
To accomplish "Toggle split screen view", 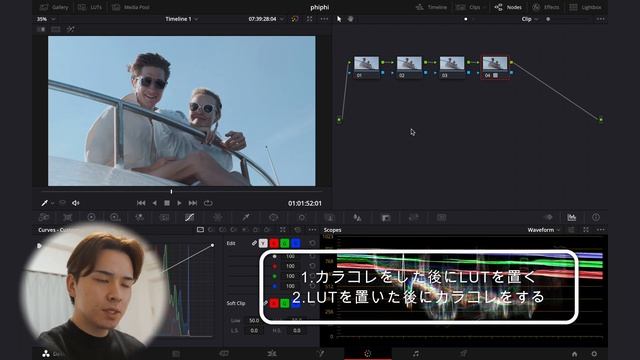I will tap(56, 29).
